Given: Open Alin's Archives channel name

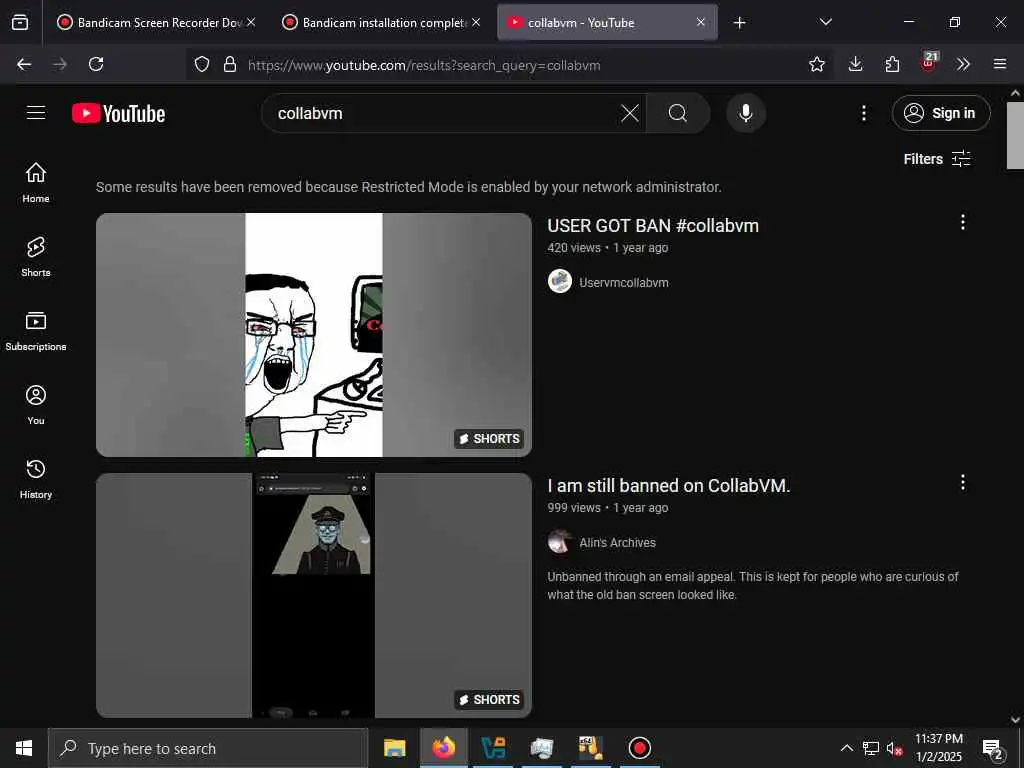Looking at the screenshot, I should (617, 543).
